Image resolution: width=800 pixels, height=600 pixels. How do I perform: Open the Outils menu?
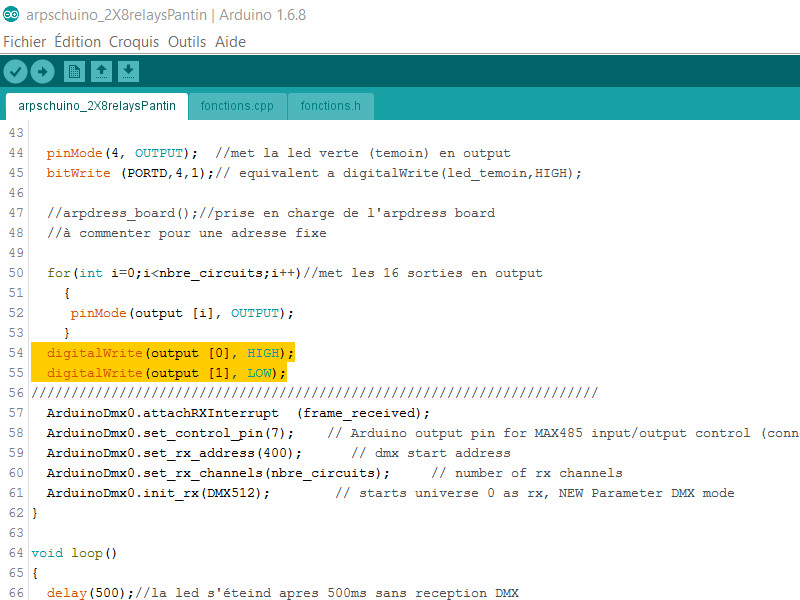pyautogui.click(x=187, y=42)
